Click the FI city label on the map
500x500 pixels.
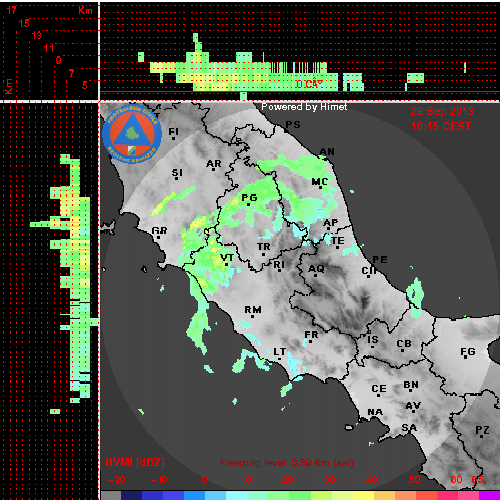pos(174,132)
